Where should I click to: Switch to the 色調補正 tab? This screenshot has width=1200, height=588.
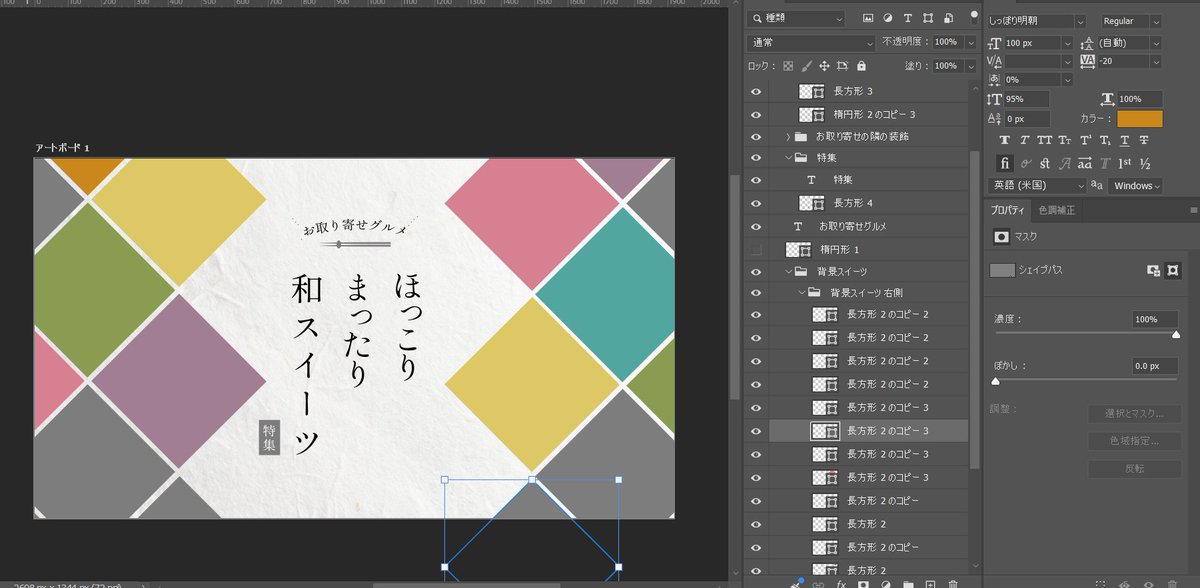click(x=1056, y=210)
